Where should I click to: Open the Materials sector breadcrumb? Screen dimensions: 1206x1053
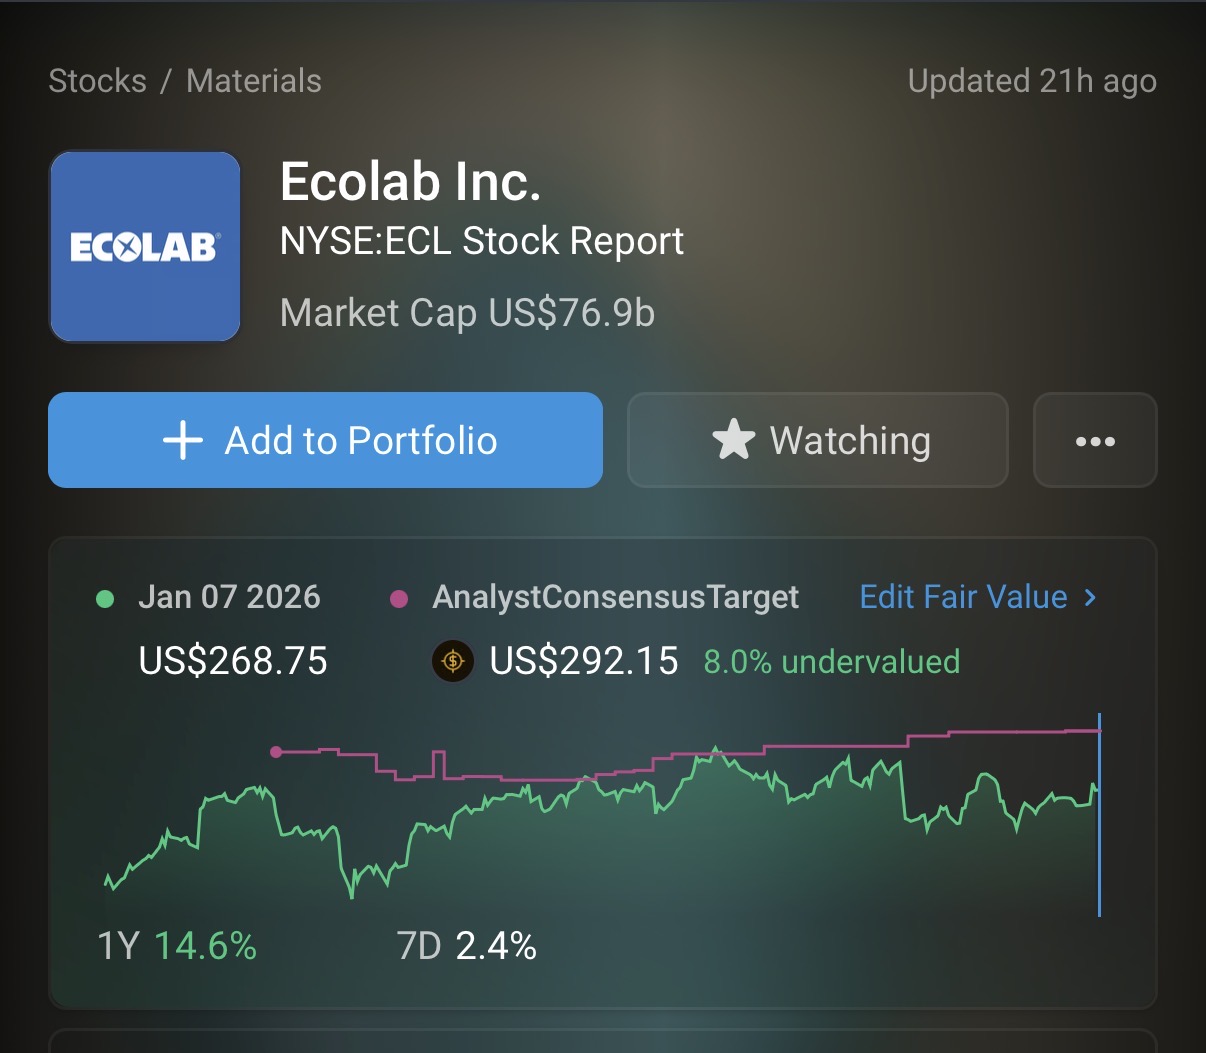[254, 81]
